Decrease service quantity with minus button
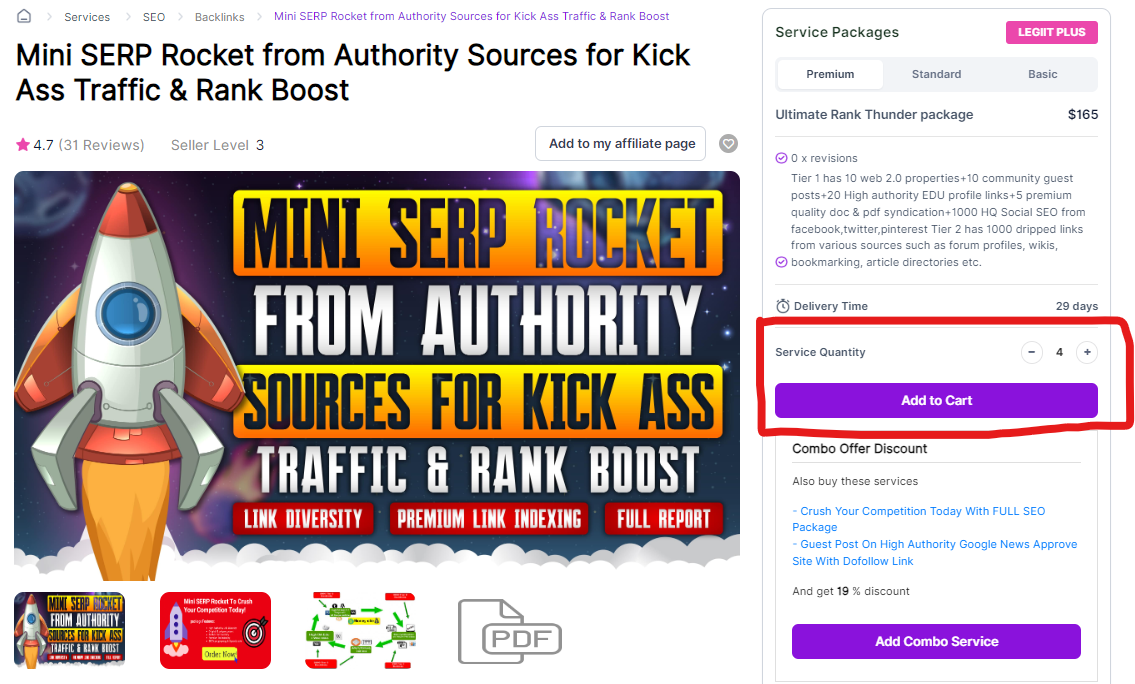The height and width of the screenshot is (684, 1135). (1031, 352)
